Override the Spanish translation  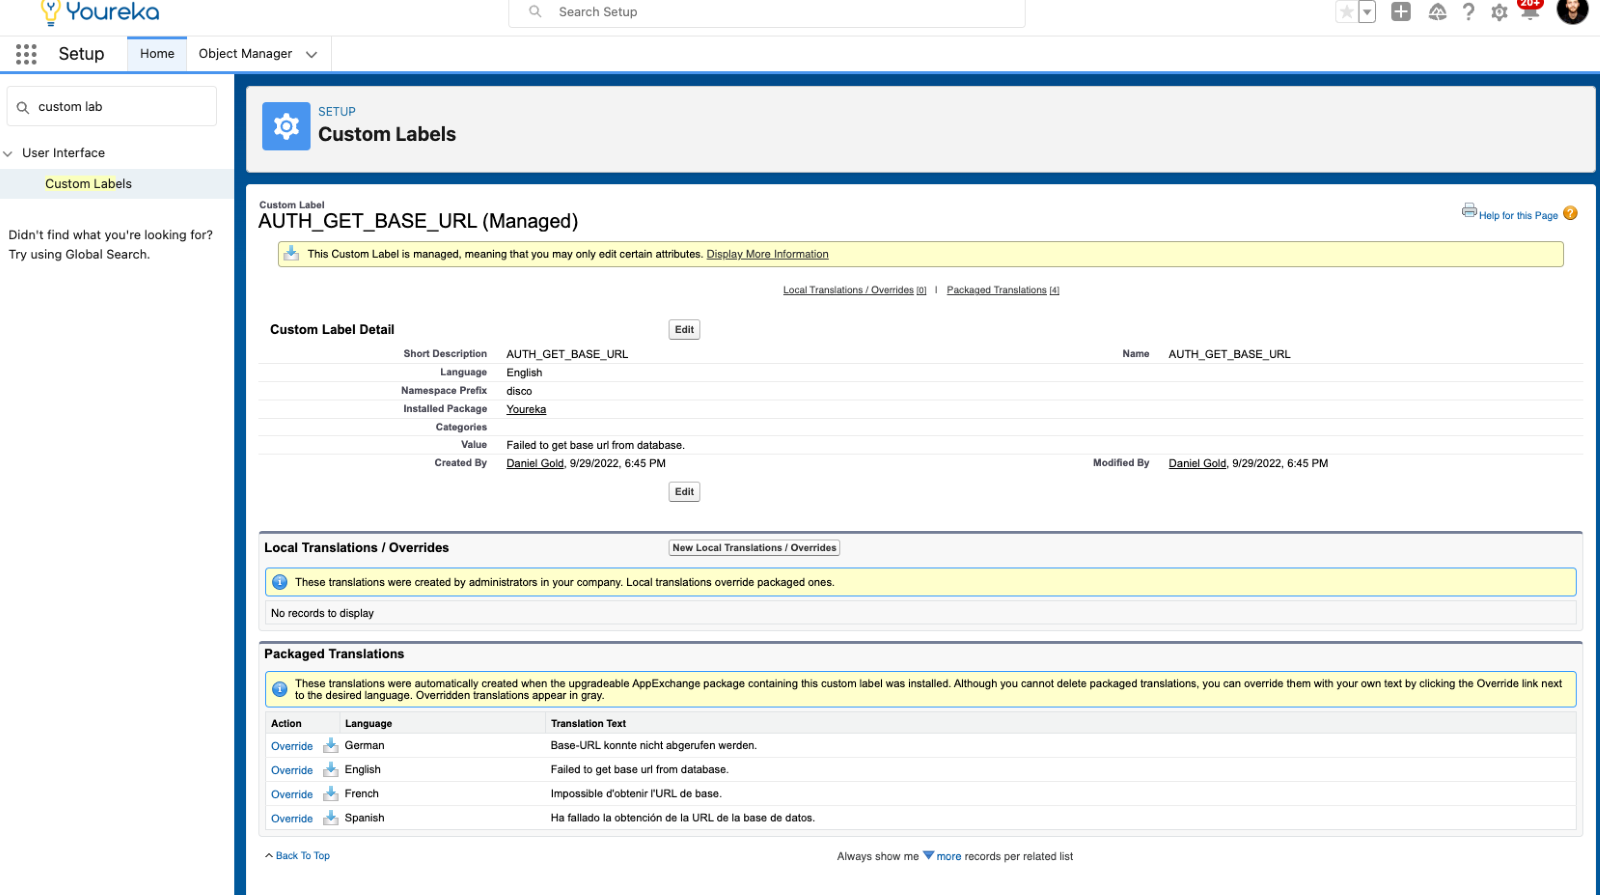(292, 818)
